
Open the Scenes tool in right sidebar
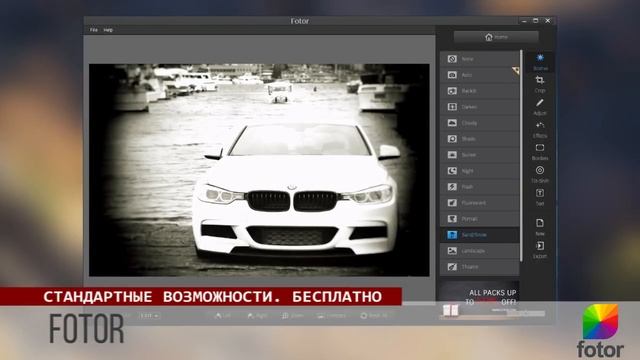click(540, 62)
